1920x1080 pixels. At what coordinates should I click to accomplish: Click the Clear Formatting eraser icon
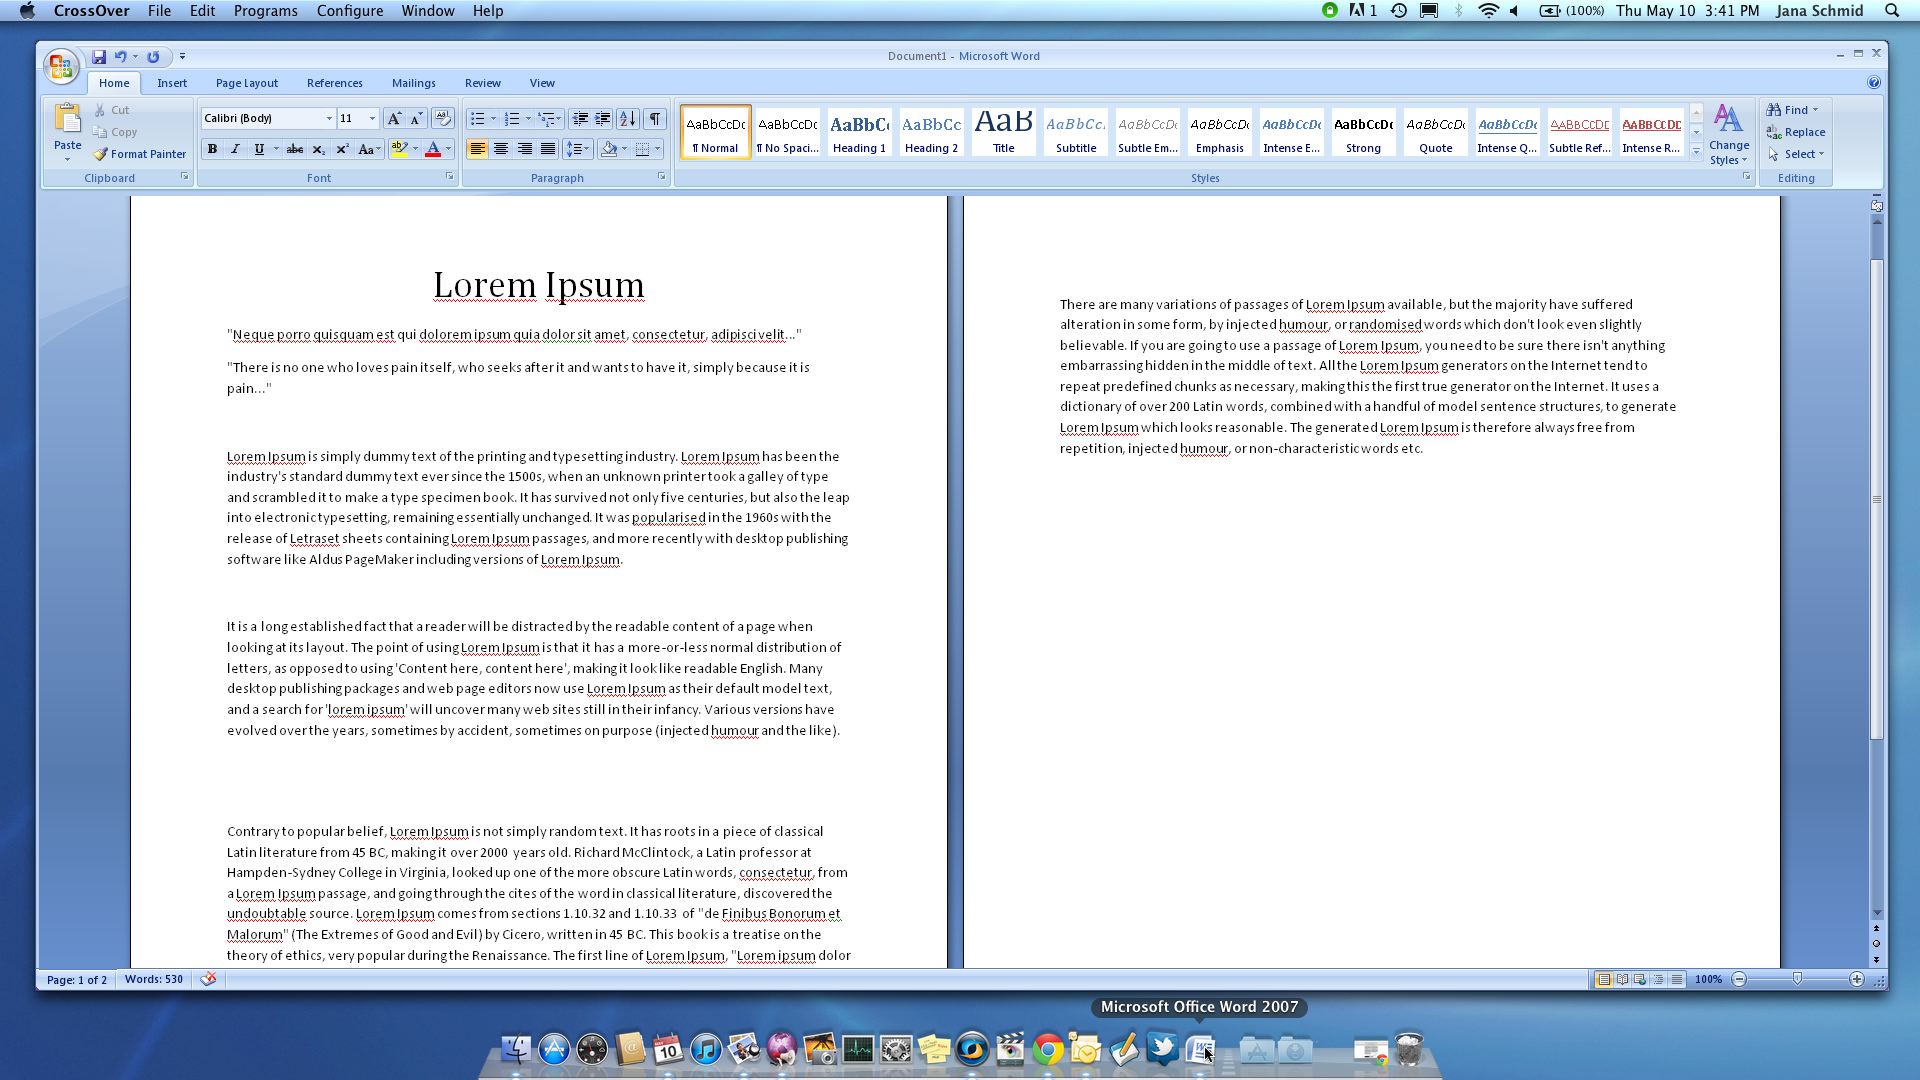point(443,118)
